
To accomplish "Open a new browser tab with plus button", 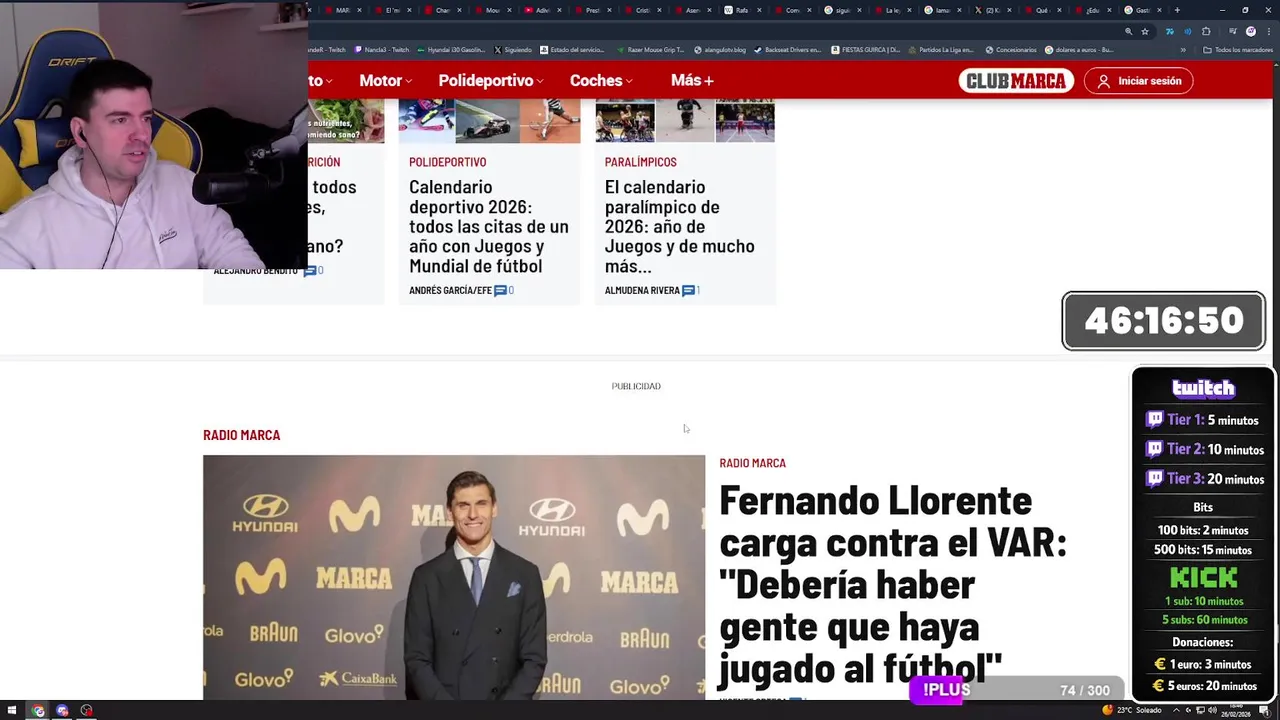I will click(1177, 11).
